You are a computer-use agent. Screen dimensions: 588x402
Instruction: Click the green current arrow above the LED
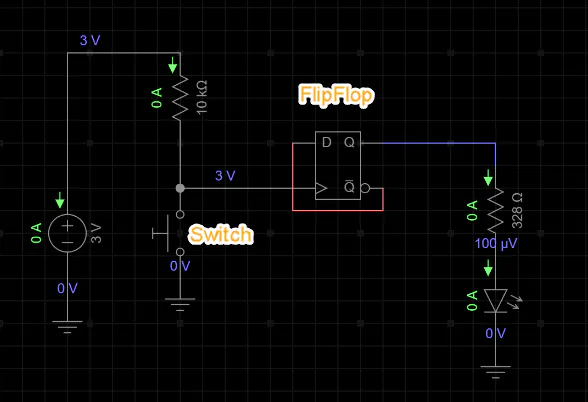[x=488, y=268]
